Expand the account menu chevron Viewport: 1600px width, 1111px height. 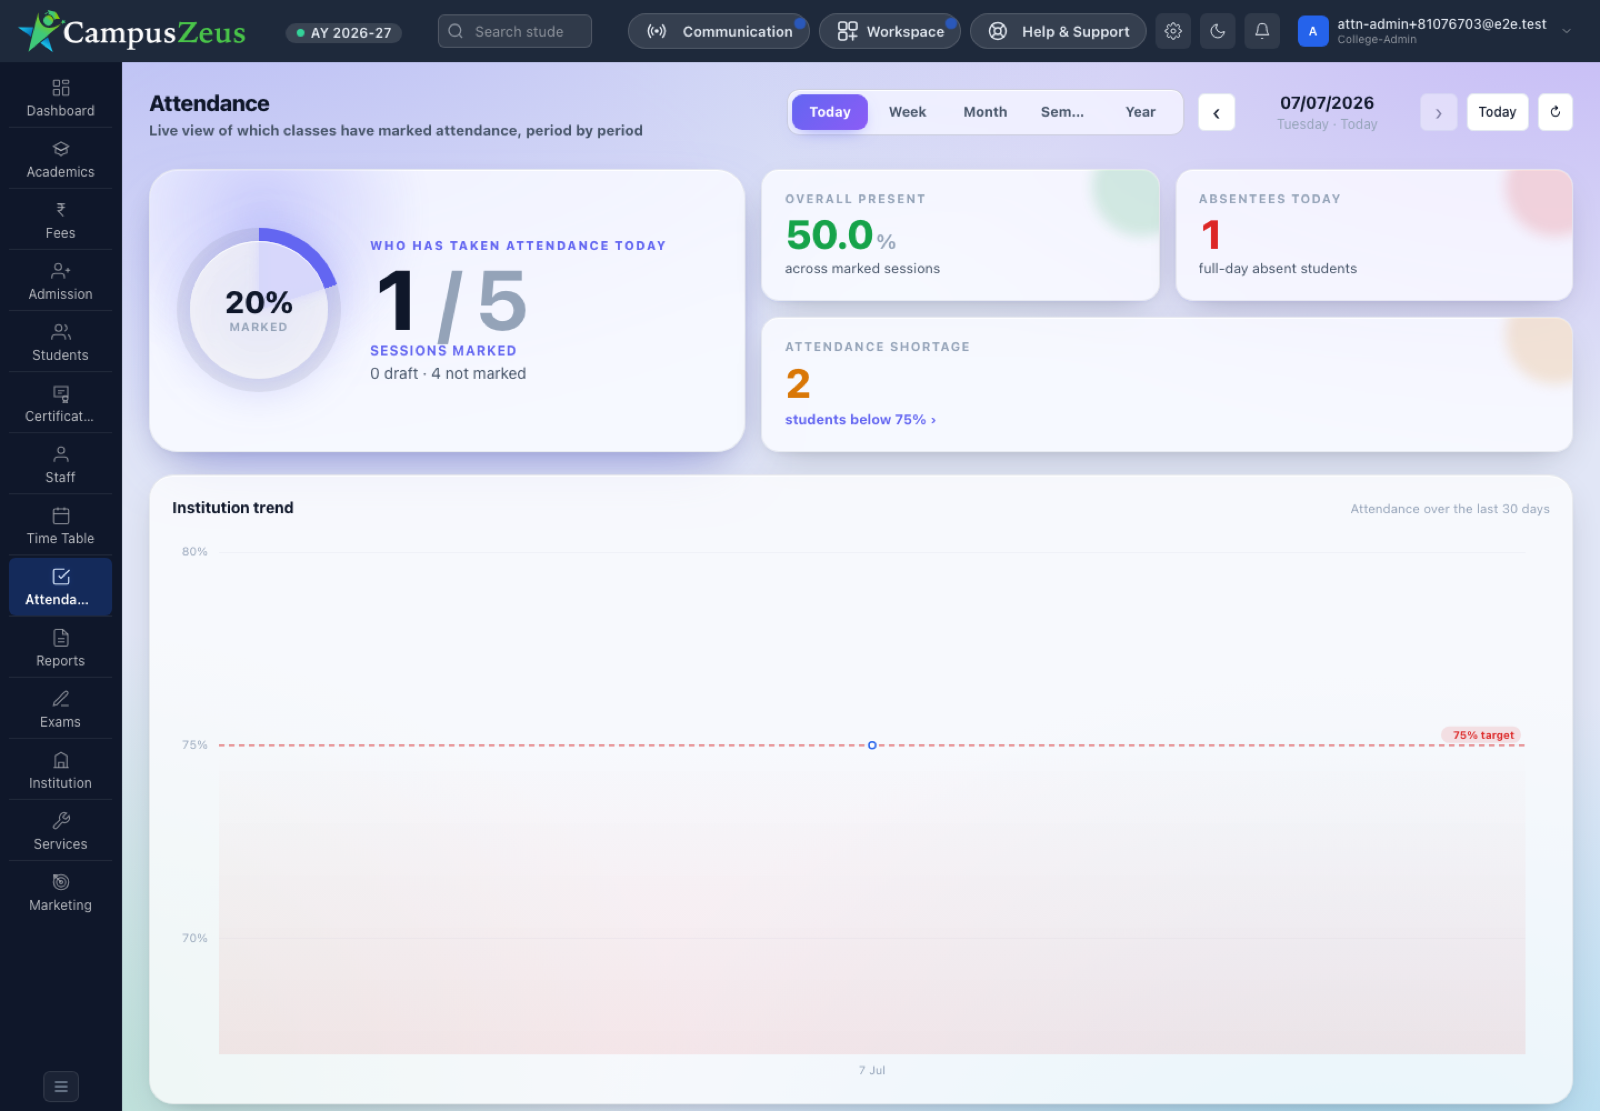pos(1567,31)
